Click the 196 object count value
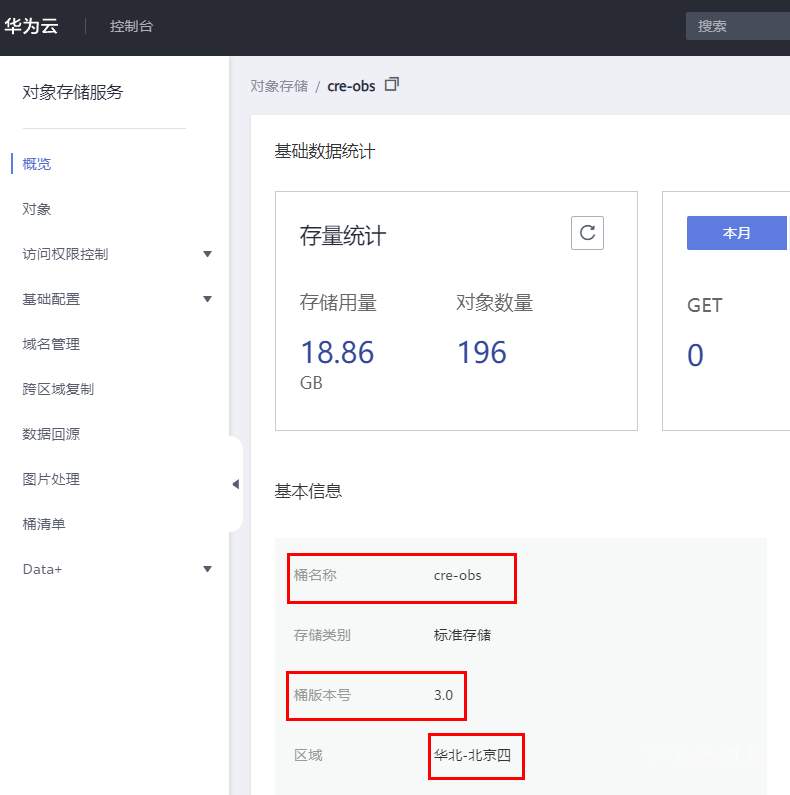790x795 pixels. (482, 352)
